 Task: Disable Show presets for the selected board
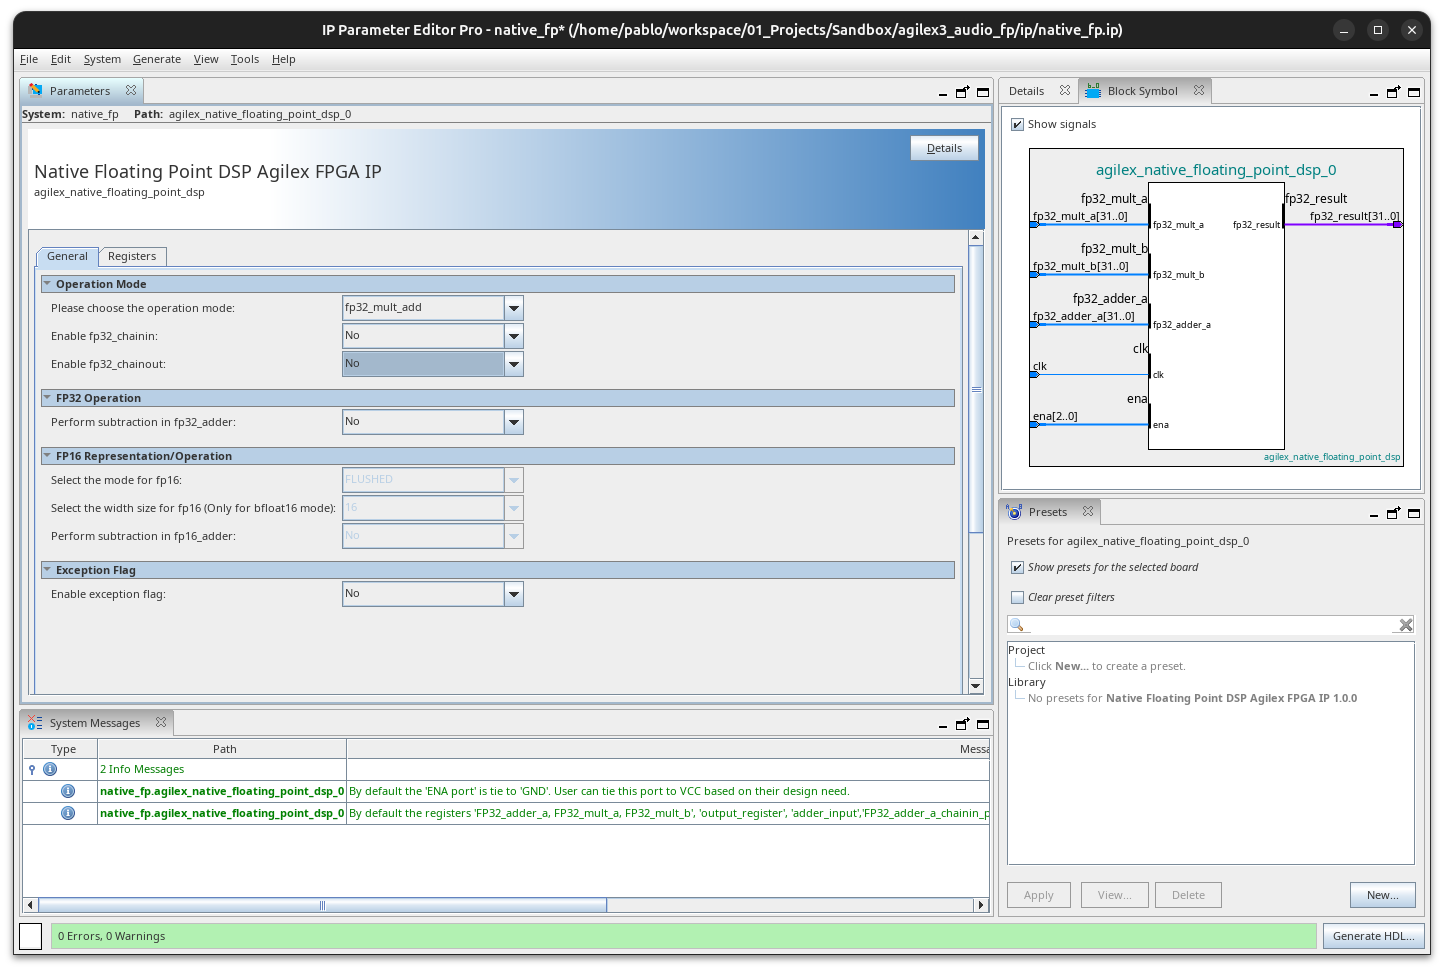point(1017,567)
